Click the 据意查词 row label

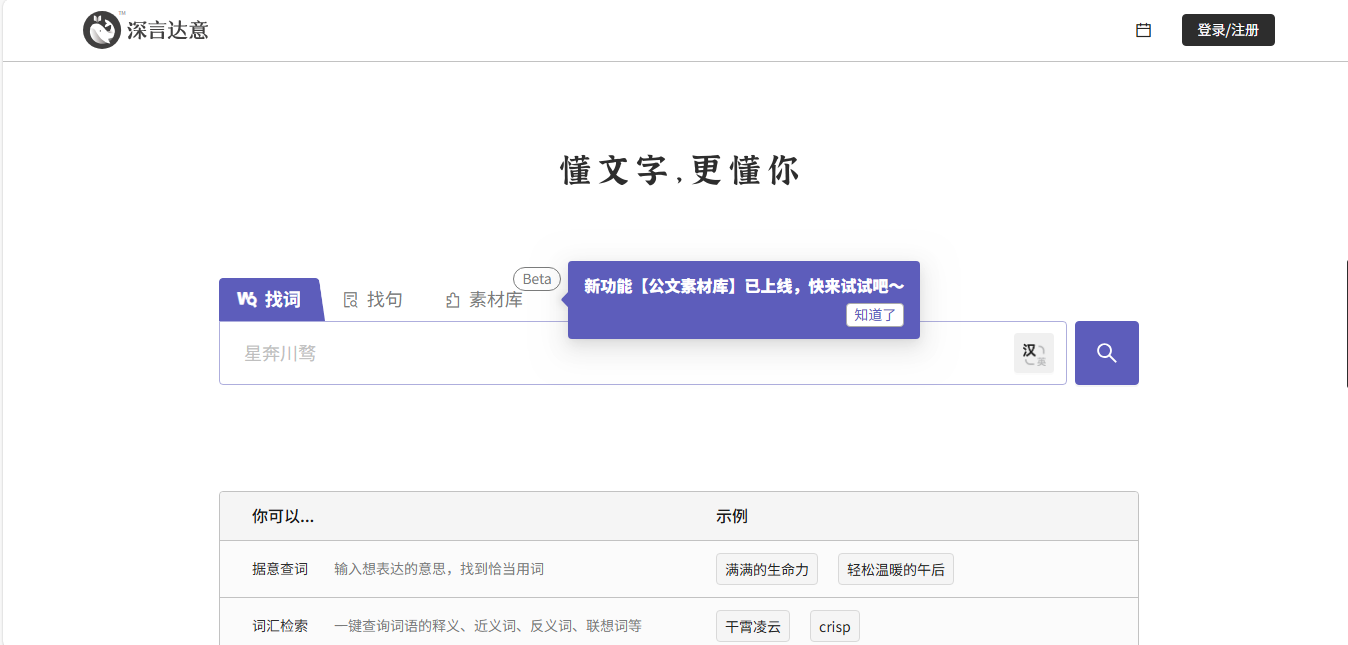[x=280, y=569]
